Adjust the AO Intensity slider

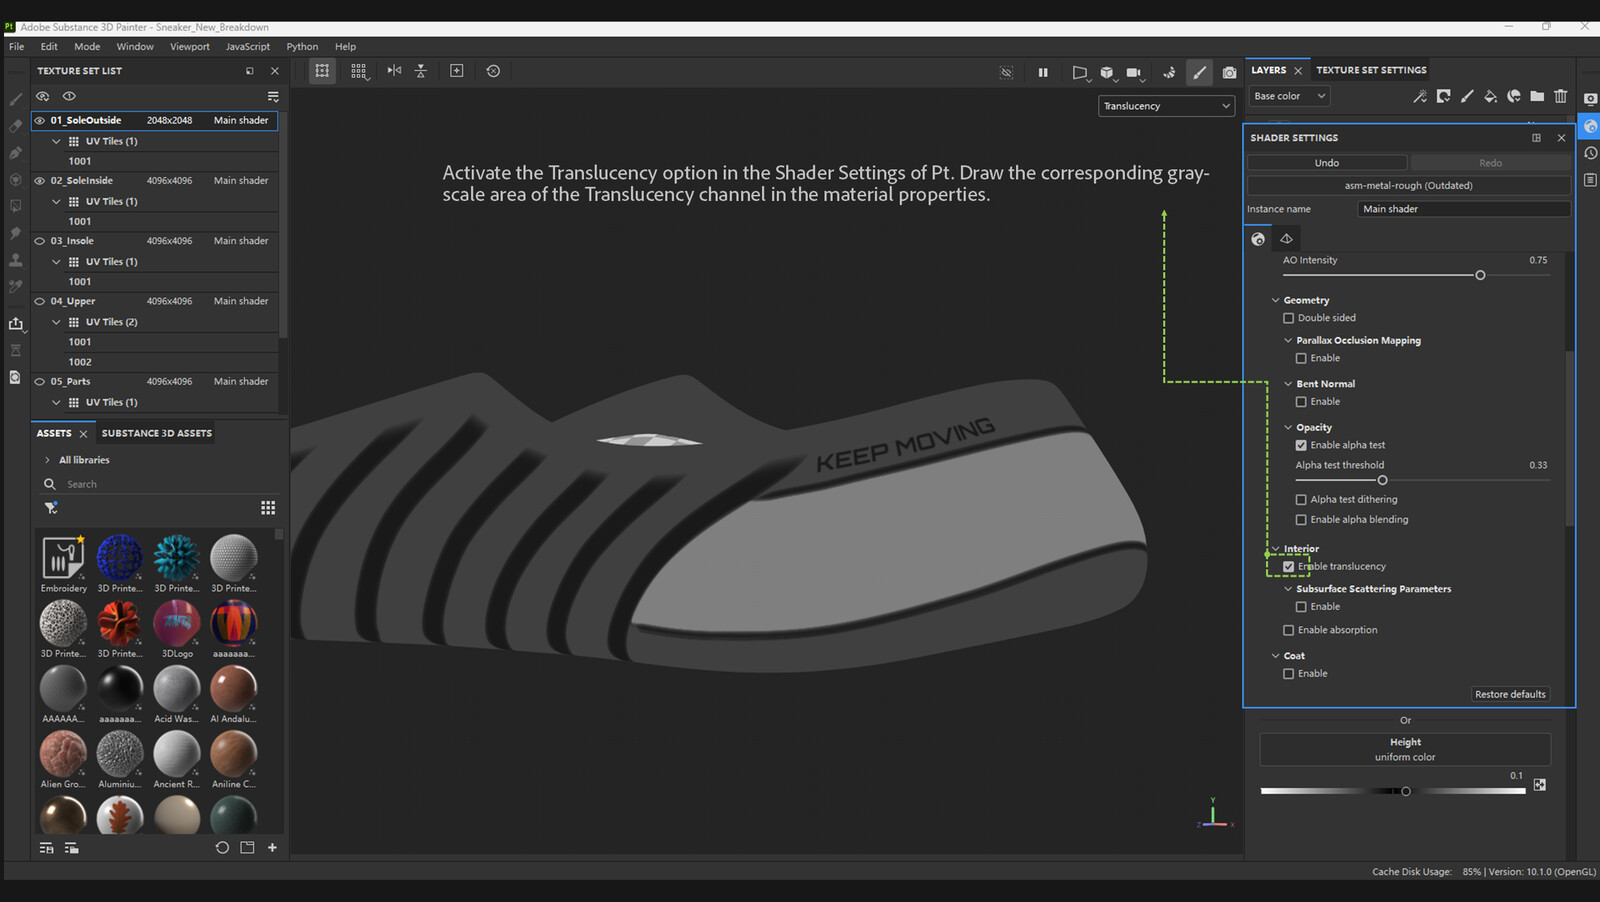click(1416, 275)
